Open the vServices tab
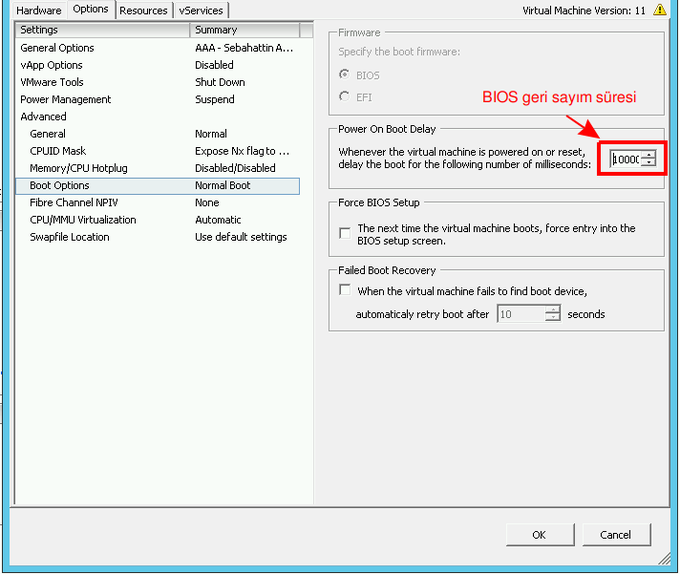This screenshot has width=680, height=574. pyautogui.click(x=201, y=10)
